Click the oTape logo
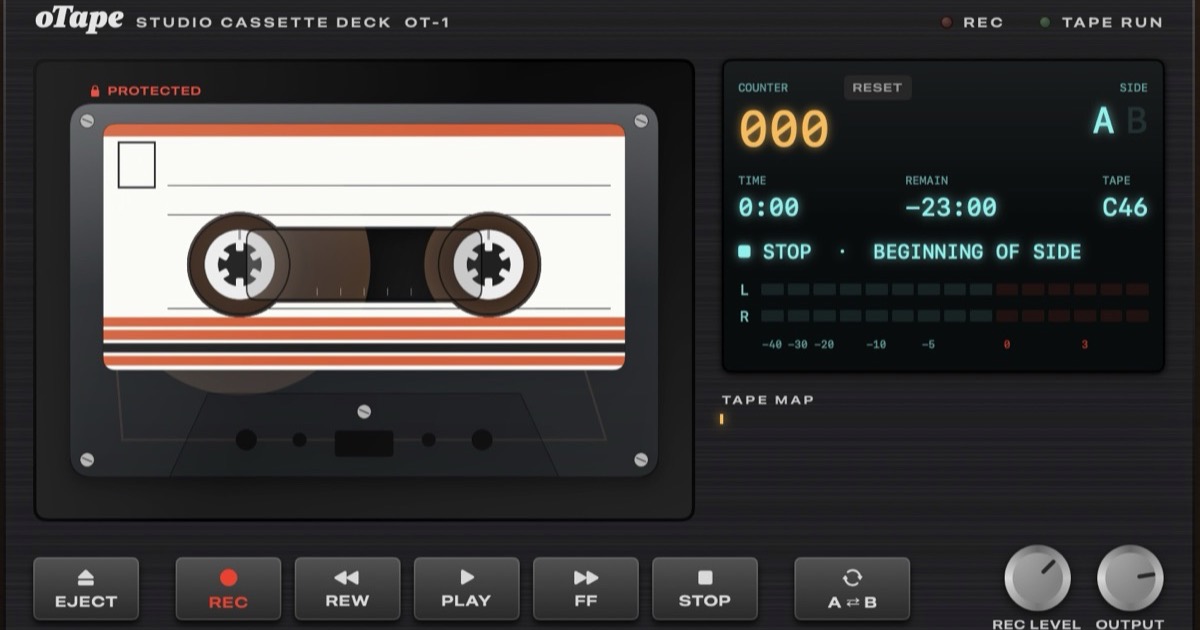The width and height of the screenshot is (1200, 630). pyautogui.click(x=79, y=19)
